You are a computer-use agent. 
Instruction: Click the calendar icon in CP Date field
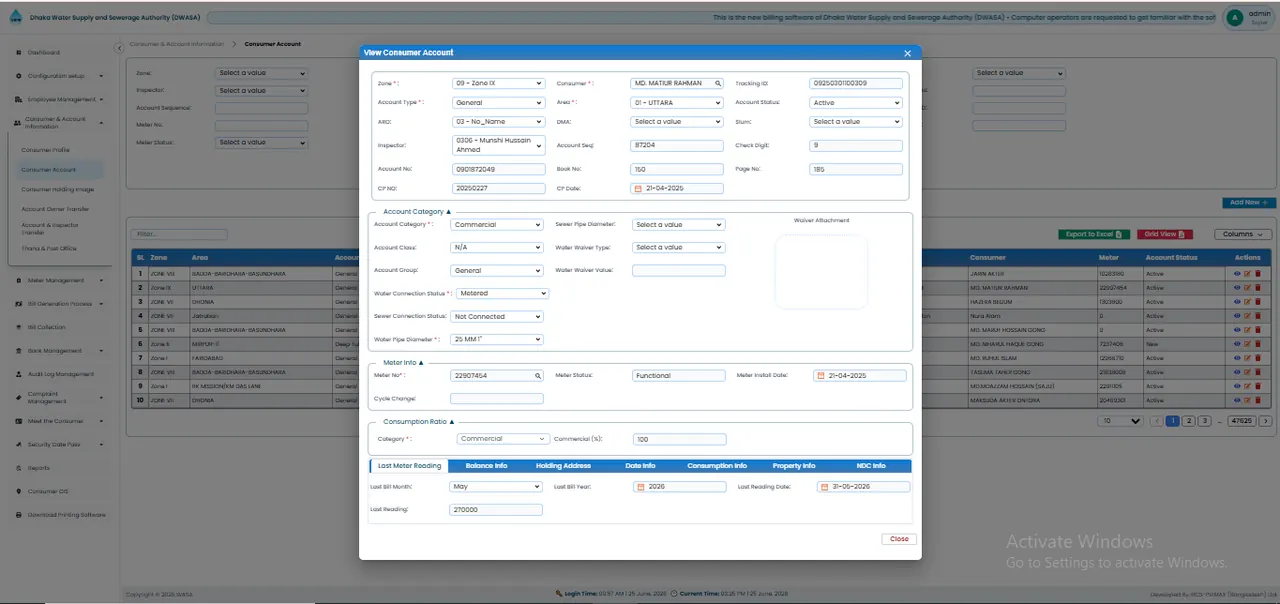coord(638,188)
